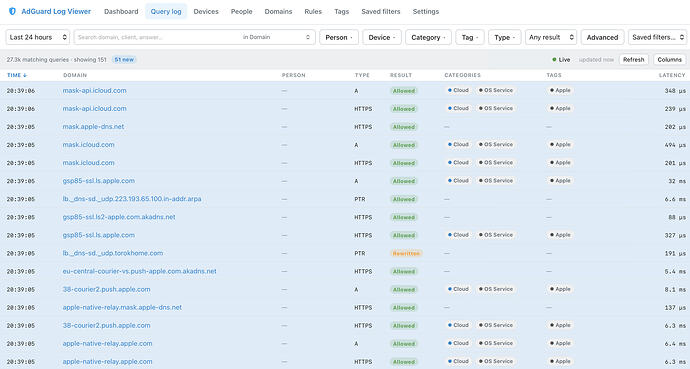The width and height of the screenshot is (690, 369).
Task: Open the Rules tab
Action: tap(313, 11)
